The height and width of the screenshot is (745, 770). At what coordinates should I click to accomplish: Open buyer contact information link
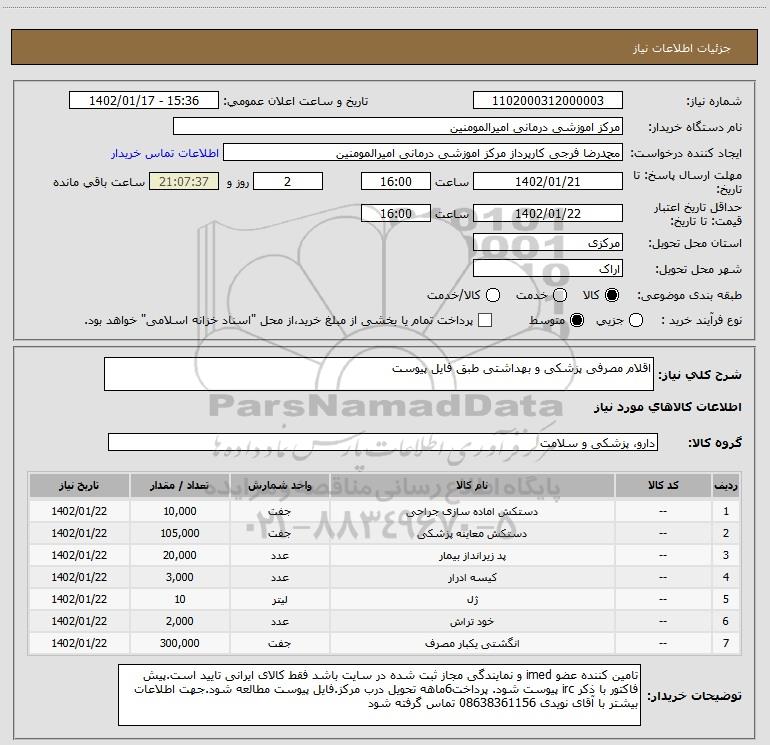coord(165,153)
